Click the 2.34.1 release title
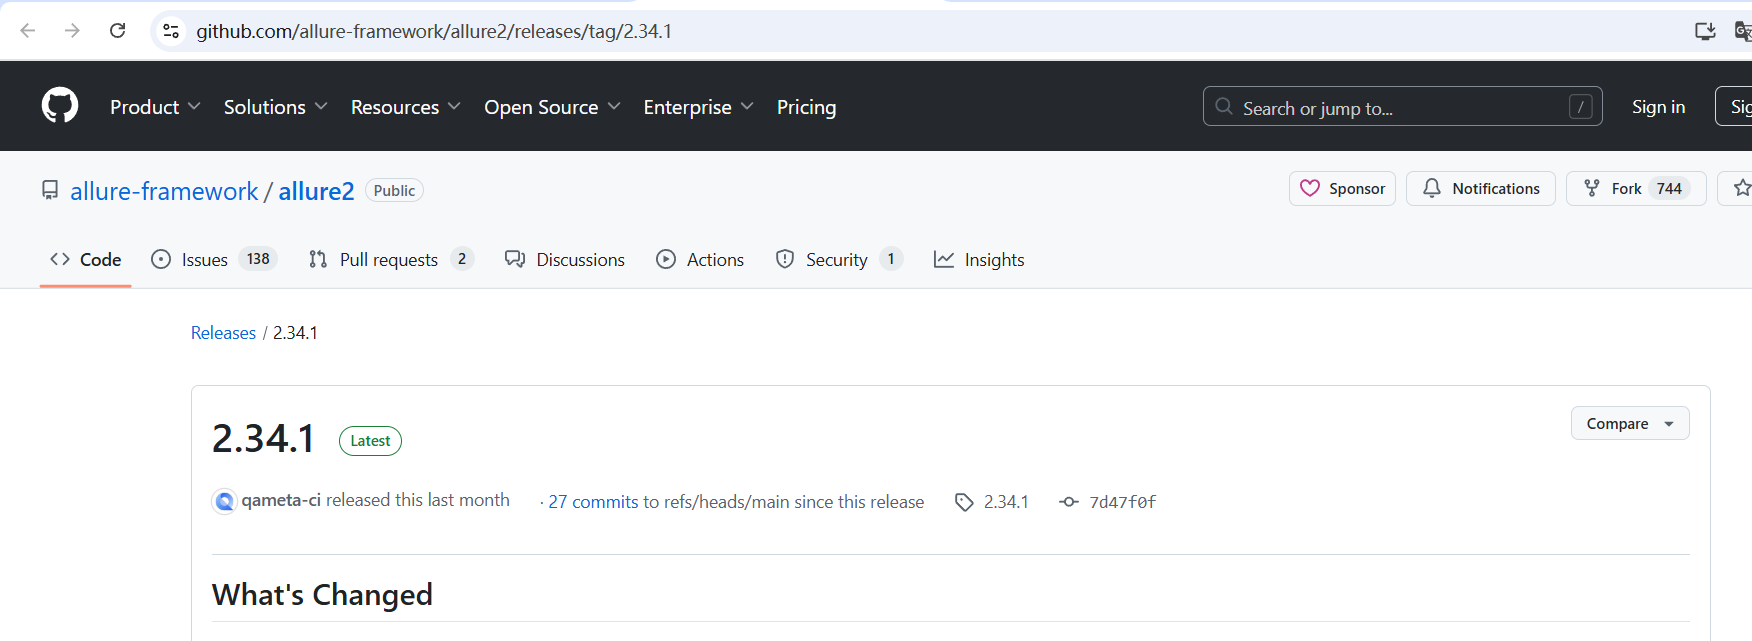This screenshot has width=1752, height=641. (x=264, y=439)
